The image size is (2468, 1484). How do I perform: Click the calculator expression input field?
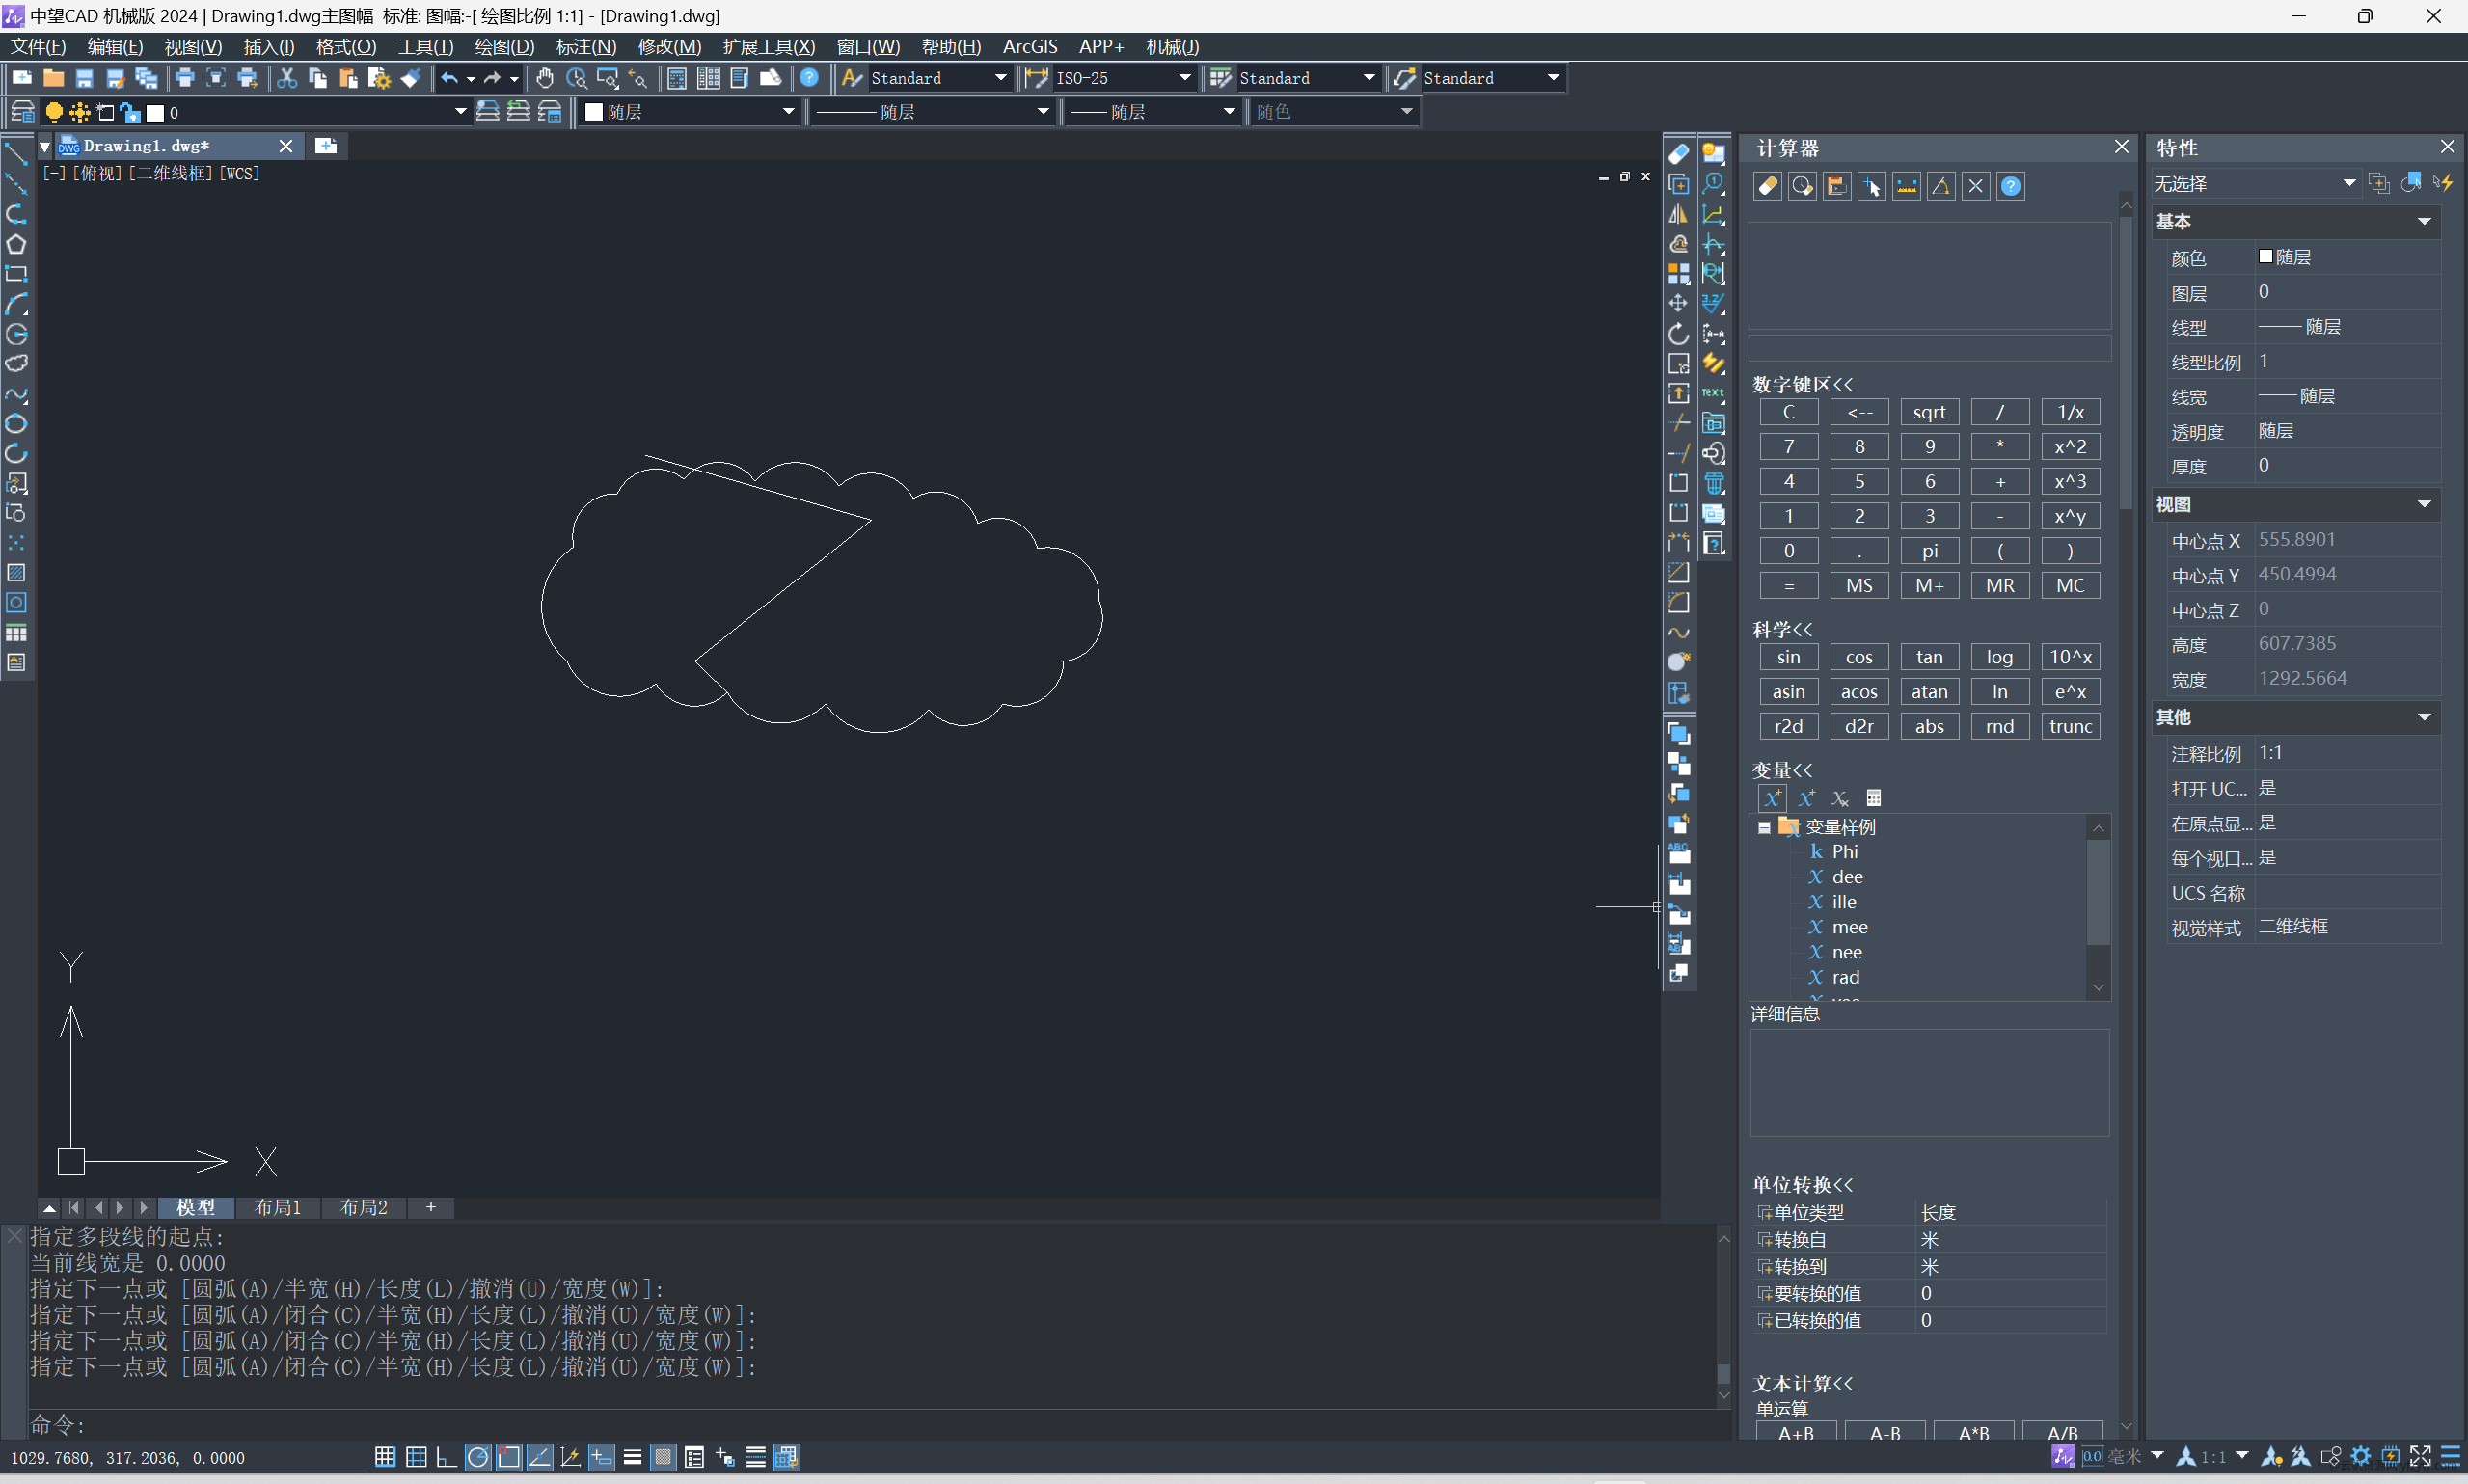pyautogui.click(x=1929, y=348)
